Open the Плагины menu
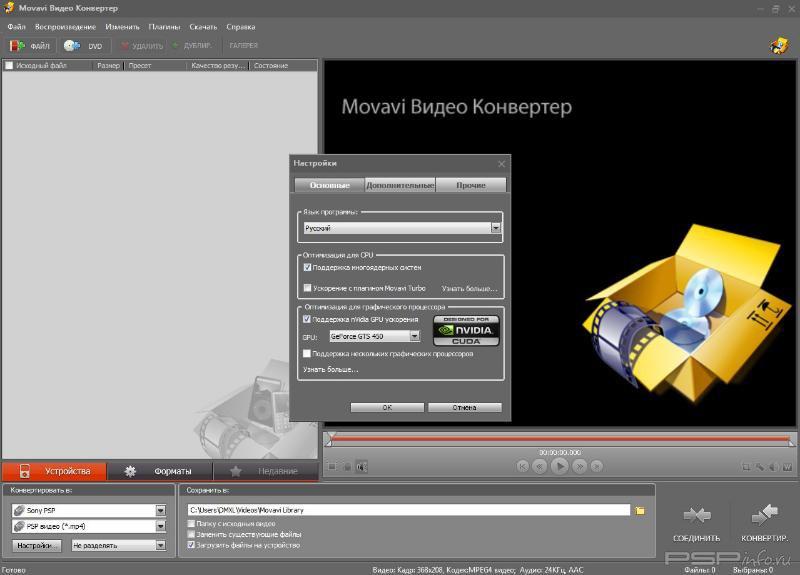Image resolution: width=800 pixels, height=575 pixels. coord(164,26)
